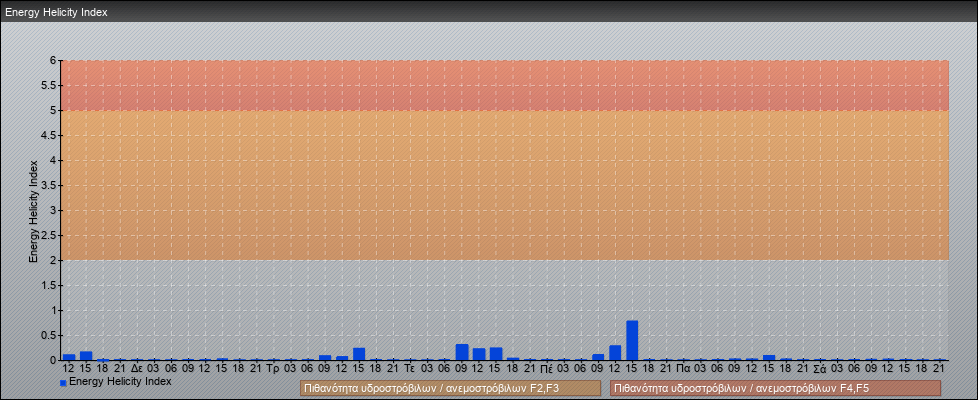Viewport: 978px width, 400px height.
Task: Click the Δε day label on x-axis
Action: [x=137, y=369]
